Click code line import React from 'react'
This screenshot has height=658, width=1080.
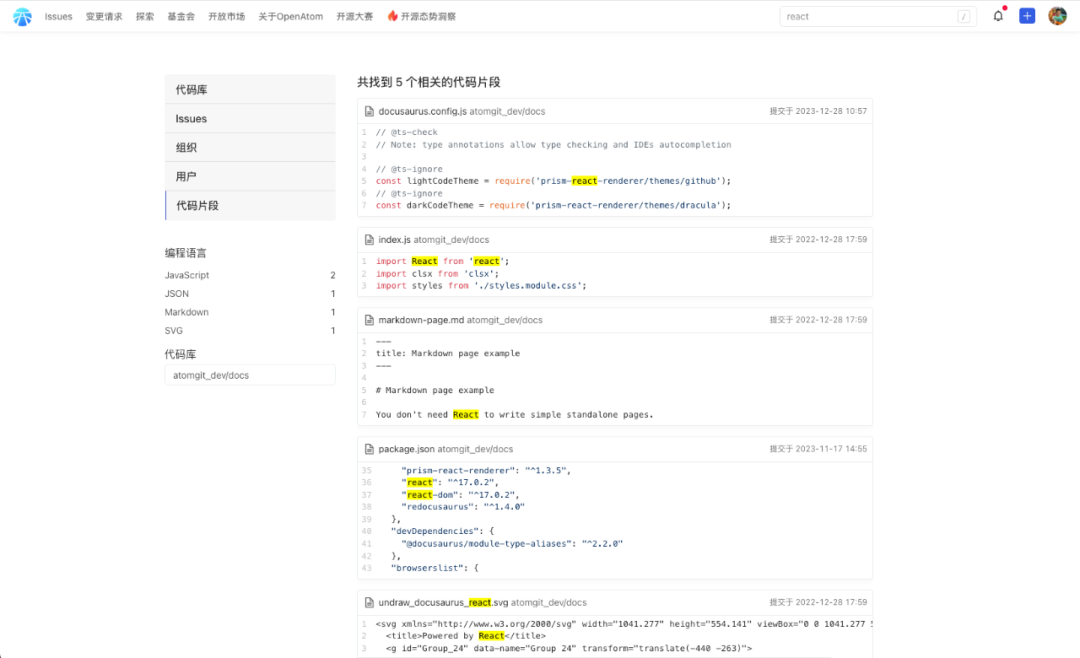point(442,261)
